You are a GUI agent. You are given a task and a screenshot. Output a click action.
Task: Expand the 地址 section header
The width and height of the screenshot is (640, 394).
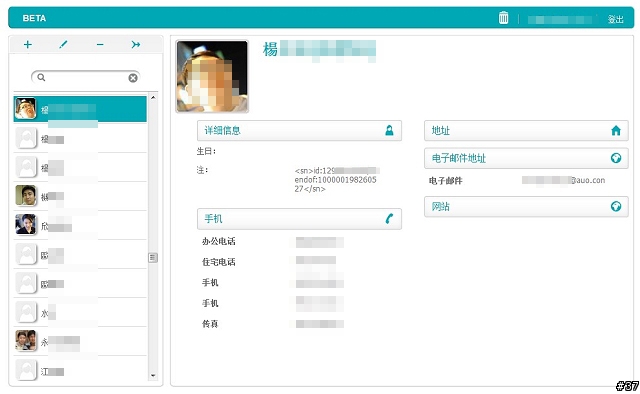click(526, 131)
